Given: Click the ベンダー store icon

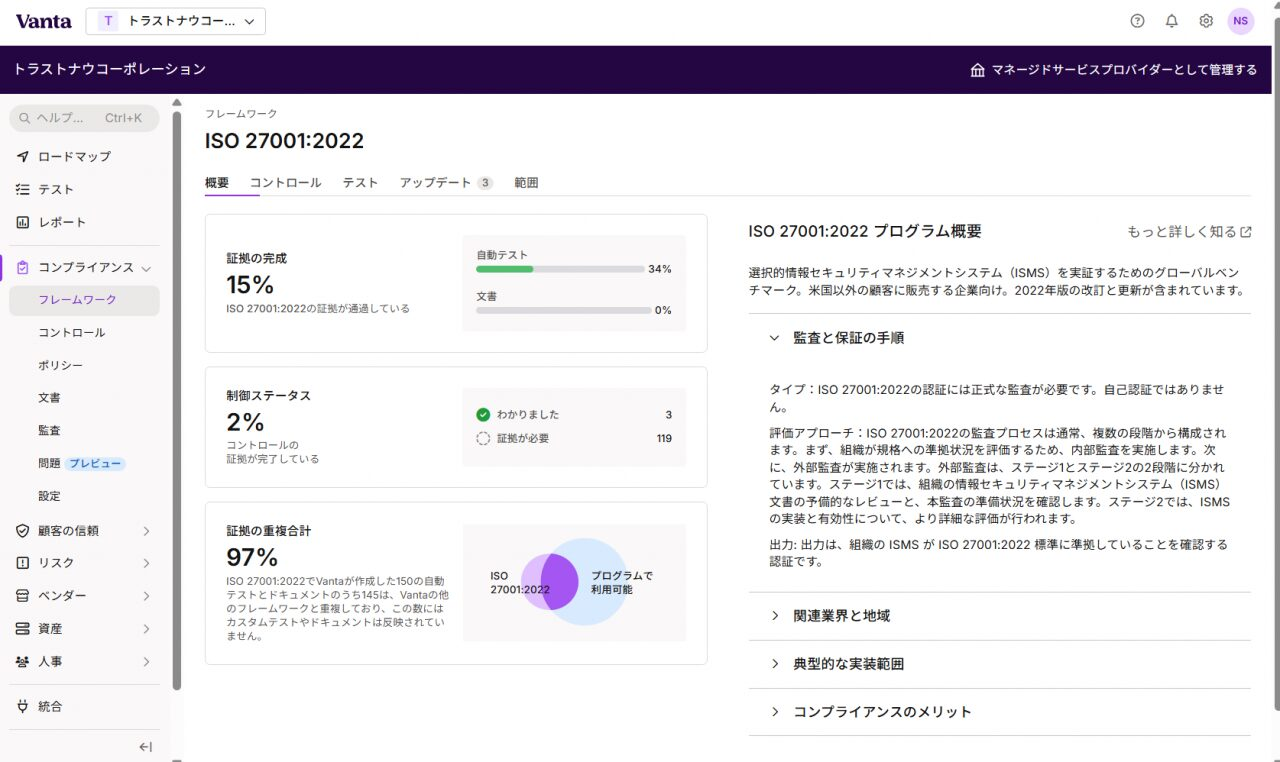Looking at the screenshot, I should coord(23,596).
